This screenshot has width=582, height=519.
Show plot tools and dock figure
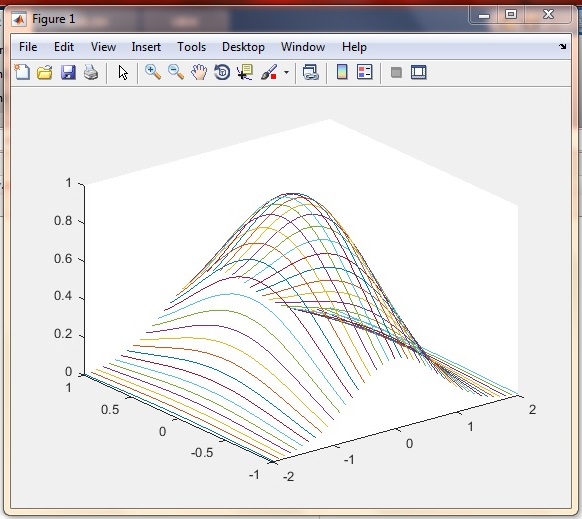tap(419, 72)
